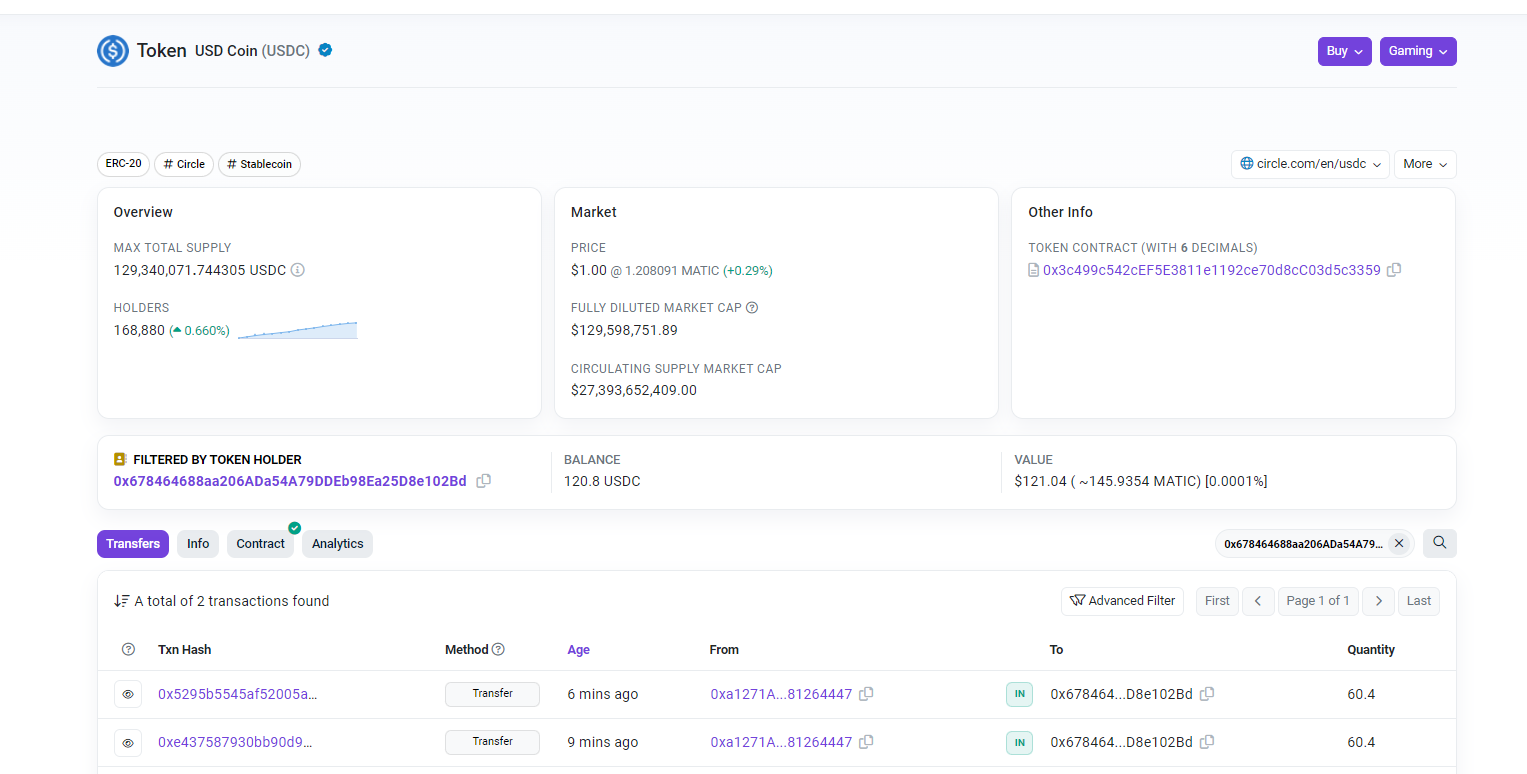
Task: Click the quantity 60.4 in the 6 mins ago row
Action: point(1361,694)
